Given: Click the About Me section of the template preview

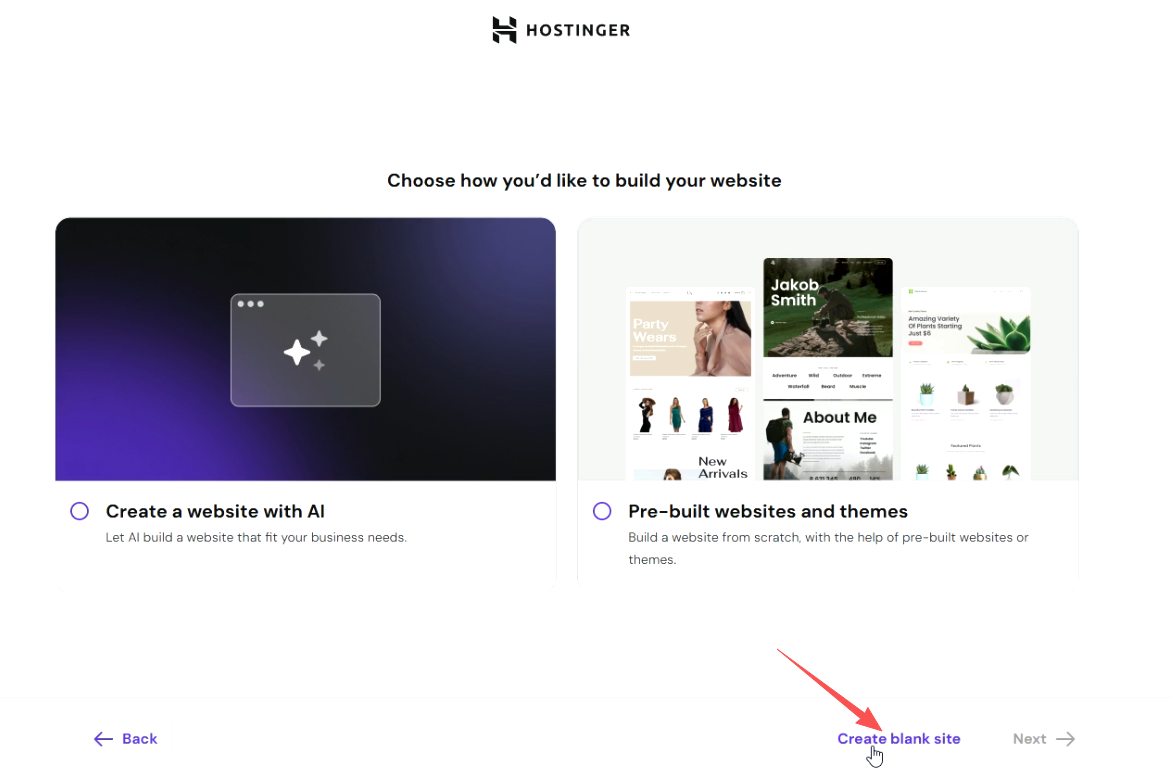Looking at the screenshot, I should (827, 440).
